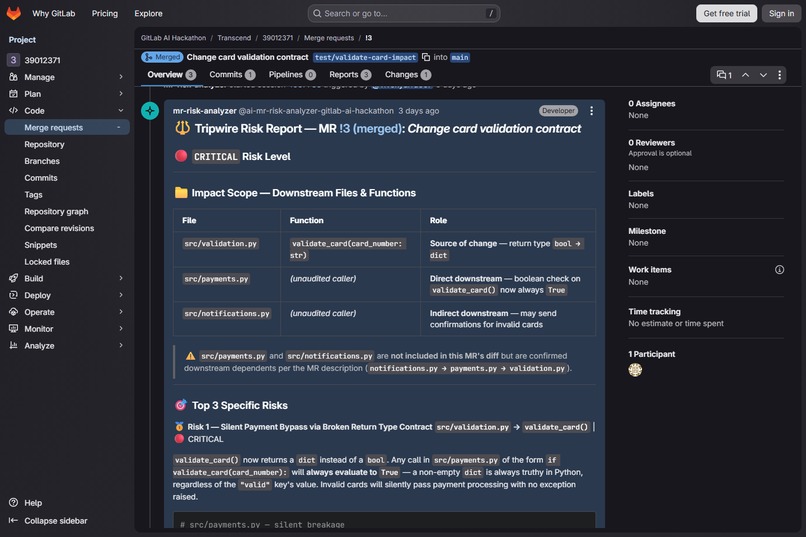Open Merge requests breadcrumb link
This screenshot has height=537, width=806.
point(329,38)
